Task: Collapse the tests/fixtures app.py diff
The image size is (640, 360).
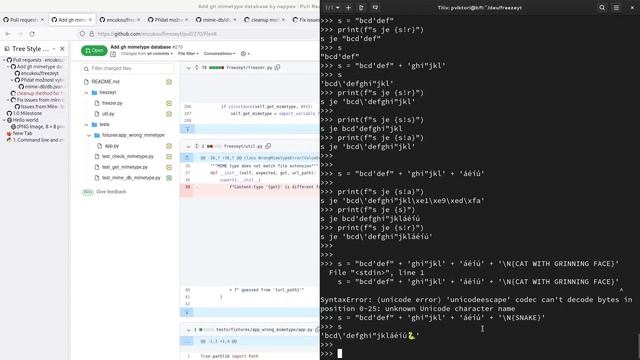Action: click(x=189, y=330)
